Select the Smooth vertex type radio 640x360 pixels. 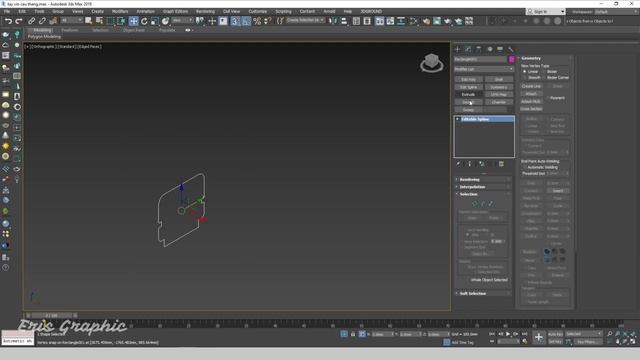[x=525, y=77]
